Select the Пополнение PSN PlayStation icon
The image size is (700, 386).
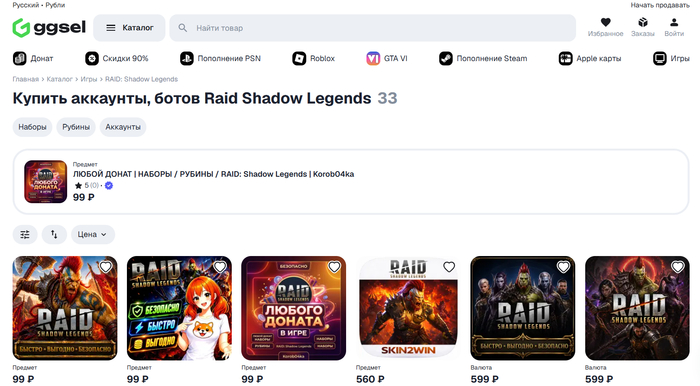[x=187, y=58]
